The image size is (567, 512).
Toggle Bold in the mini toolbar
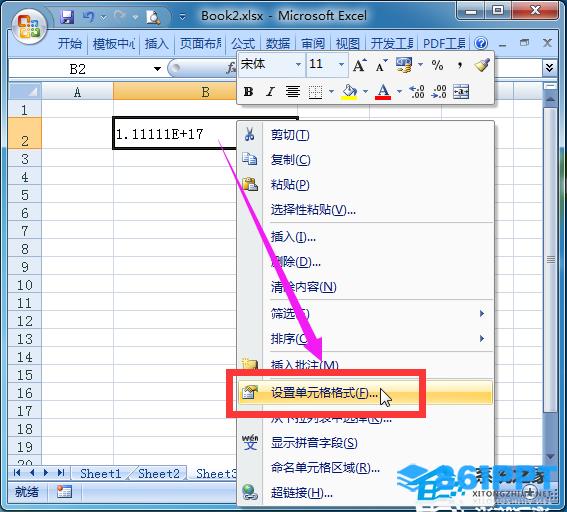tap(248, 92)
